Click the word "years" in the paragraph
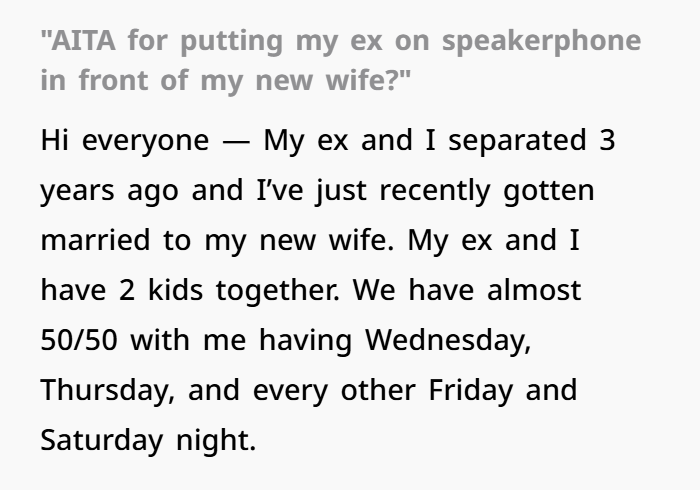700x490 pixels. (77, 193)
